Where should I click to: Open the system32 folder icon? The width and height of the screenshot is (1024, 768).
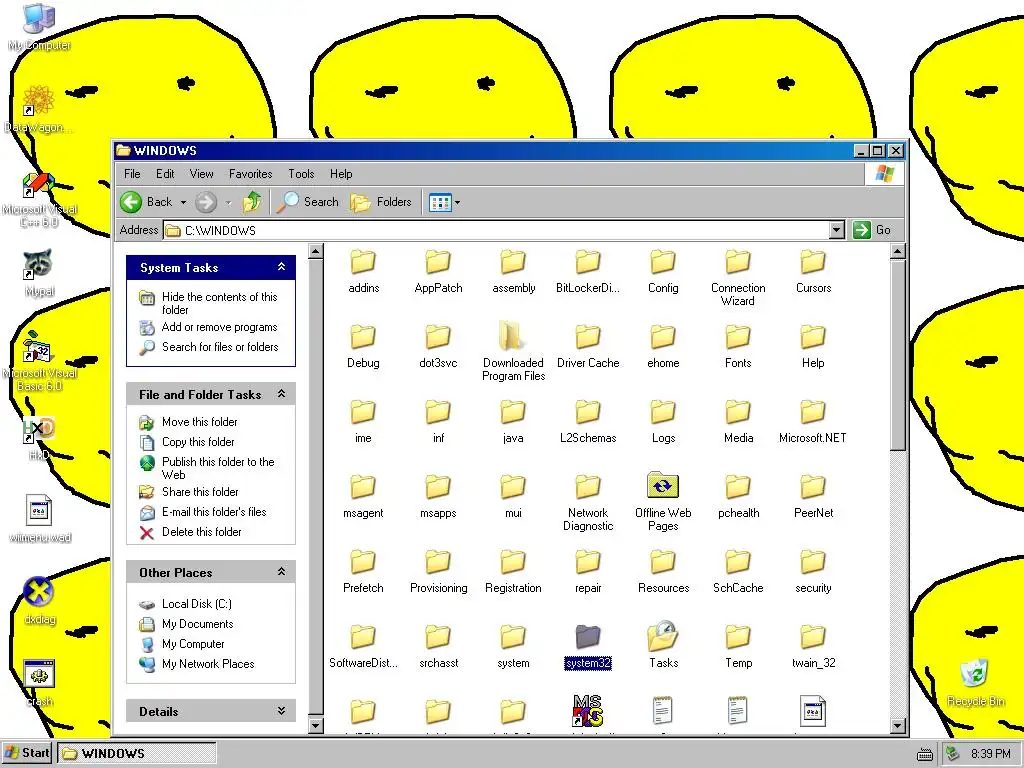(588, 637)
